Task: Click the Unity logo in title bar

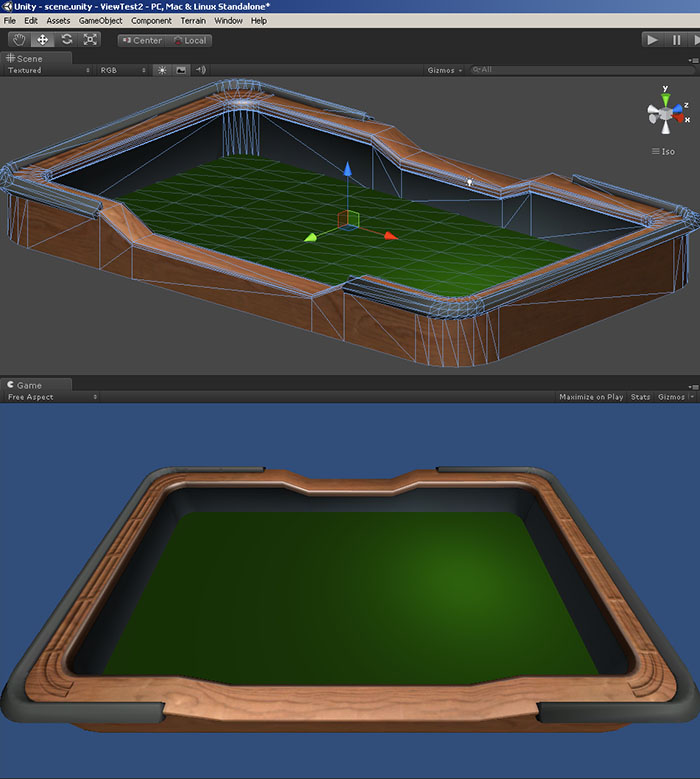Action: [x=7, y=6]
